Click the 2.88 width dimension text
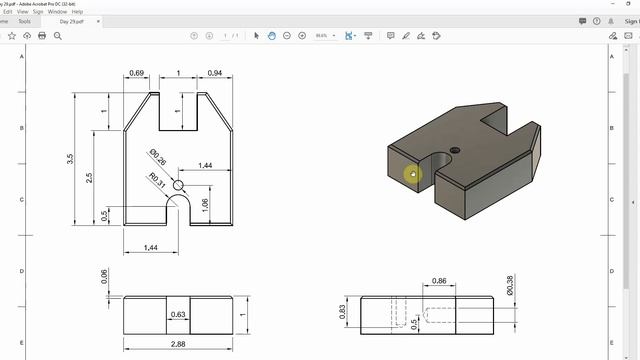640x360 pixels. (178, 344)
